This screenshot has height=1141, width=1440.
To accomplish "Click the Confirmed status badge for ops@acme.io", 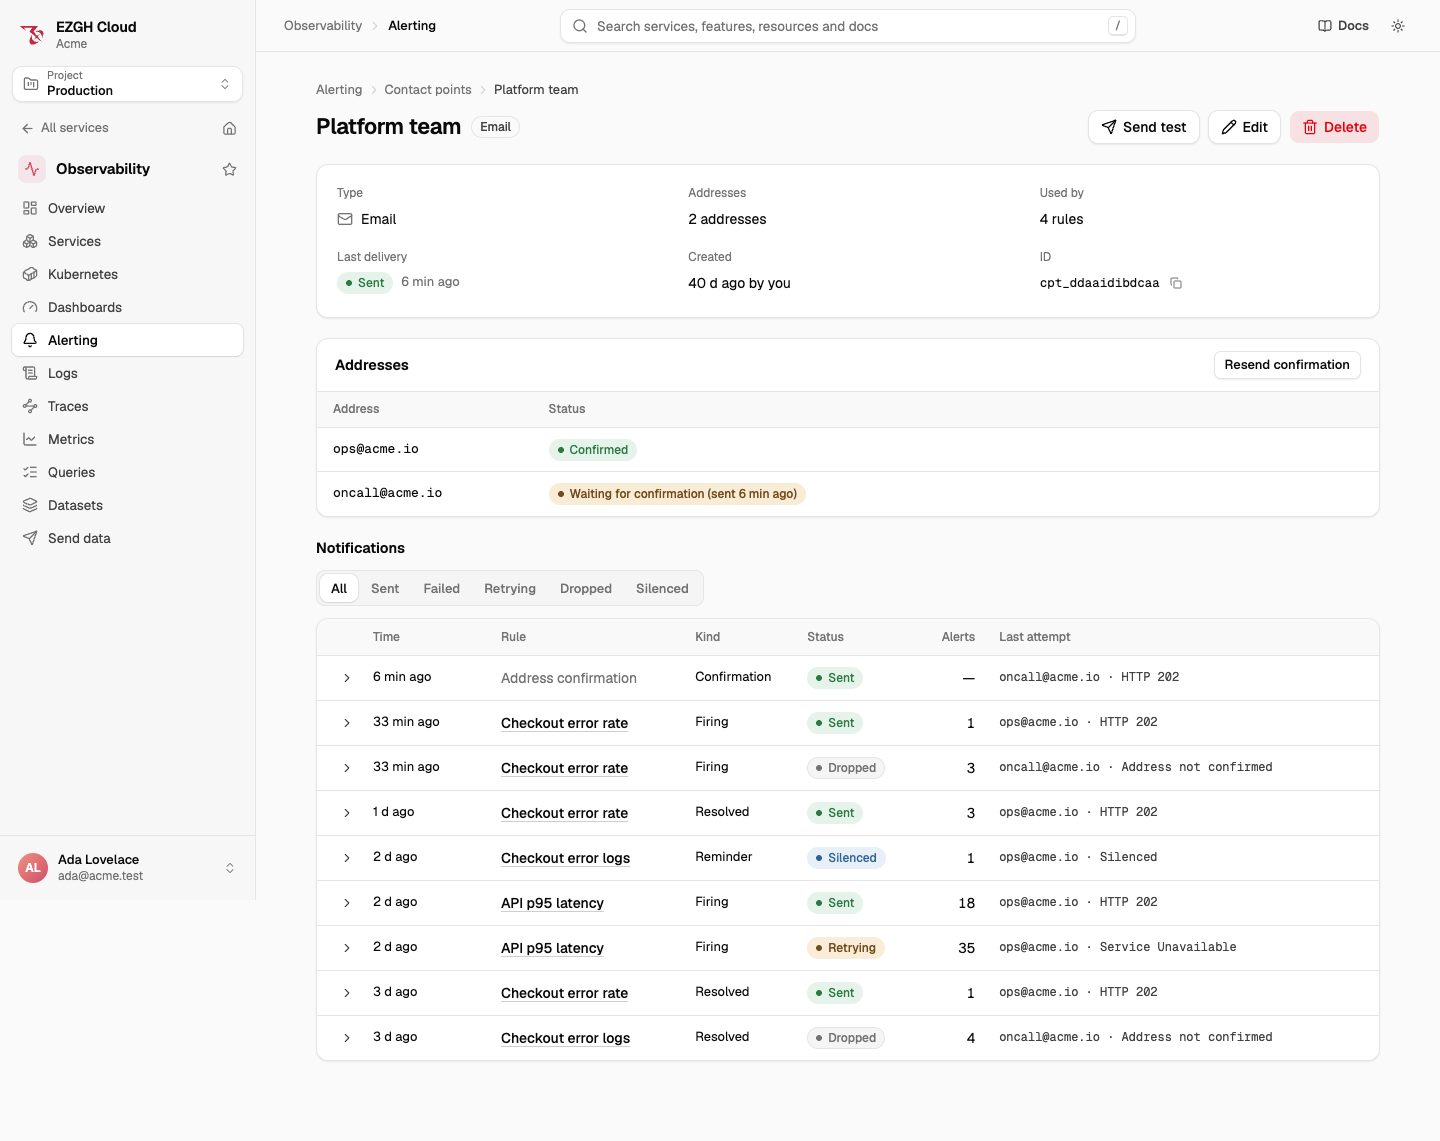I will (593, 450).
